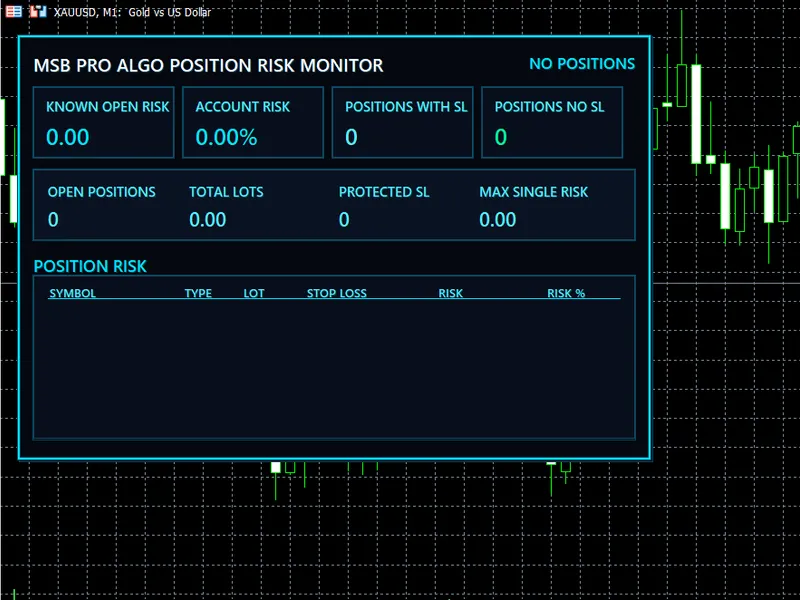Screen dimensions: 800x600
Task: Click the POSITIONS WITH SL label
Action: 406,107
